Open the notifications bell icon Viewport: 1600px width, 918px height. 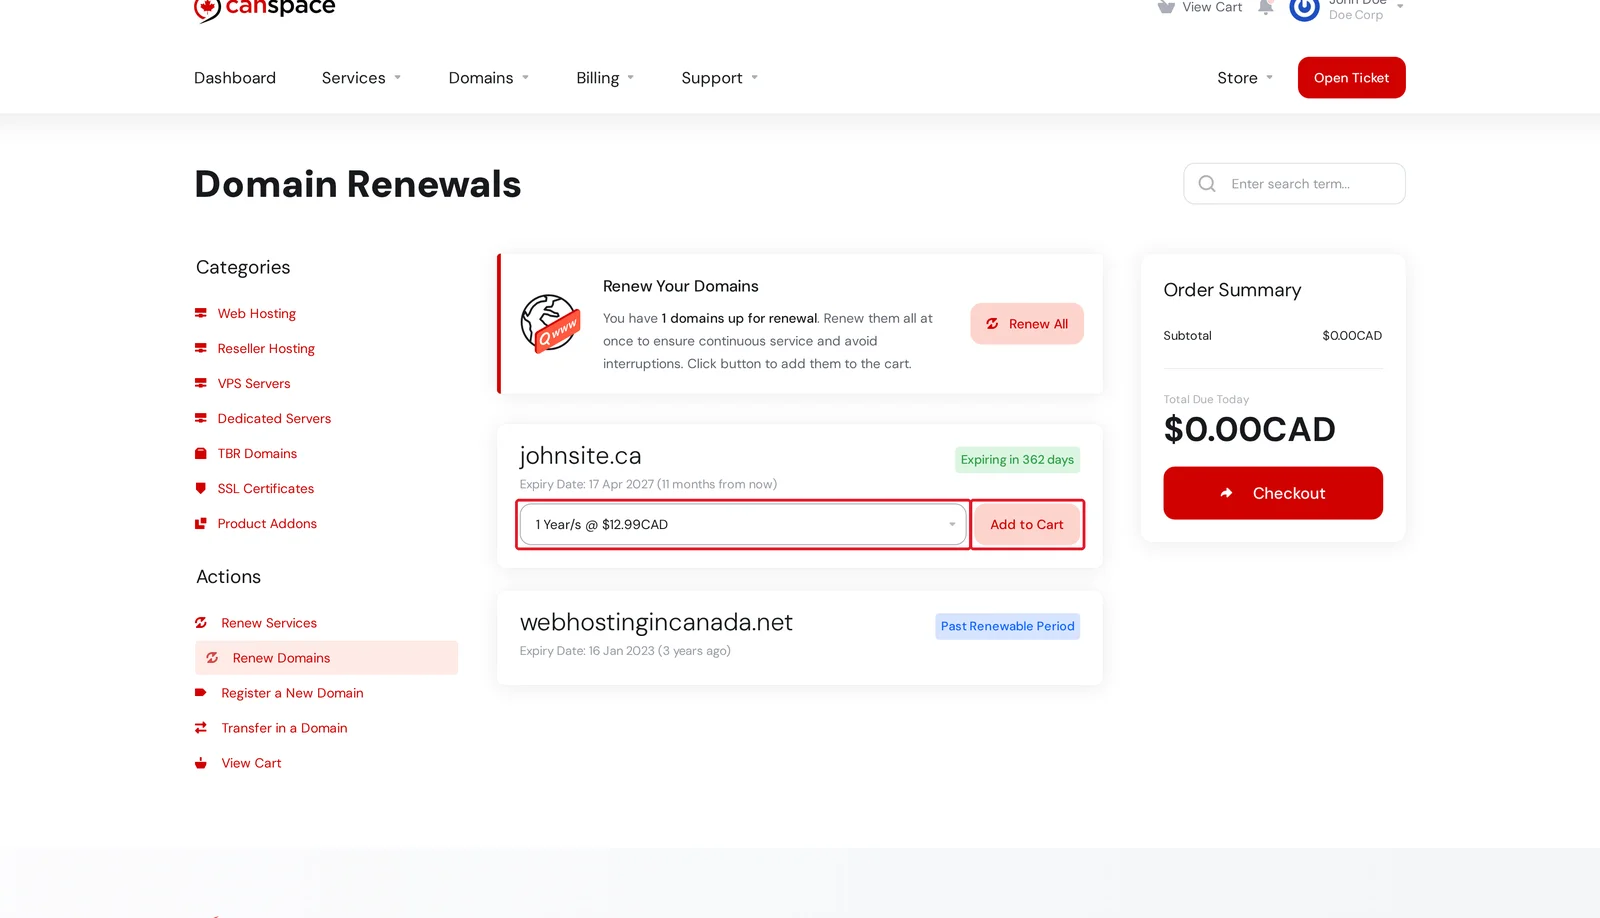pyautogui.click(x=1266, y=7)
